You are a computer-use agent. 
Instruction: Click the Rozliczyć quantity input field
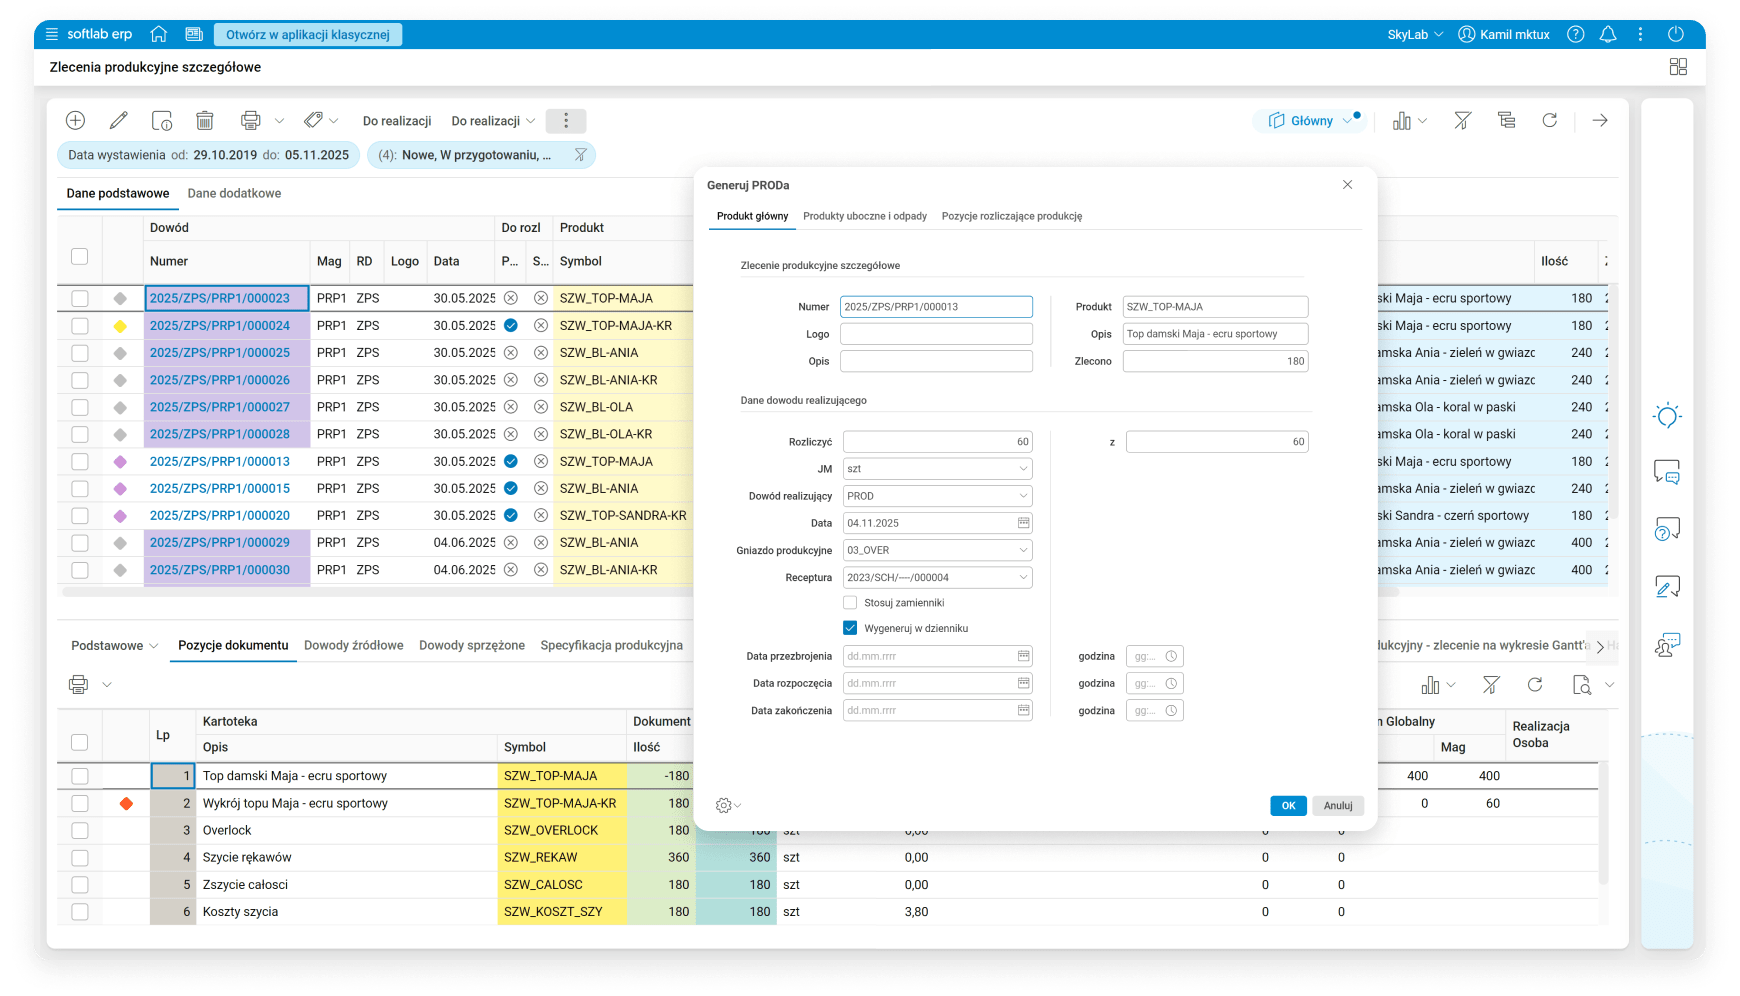pos(937,442)
